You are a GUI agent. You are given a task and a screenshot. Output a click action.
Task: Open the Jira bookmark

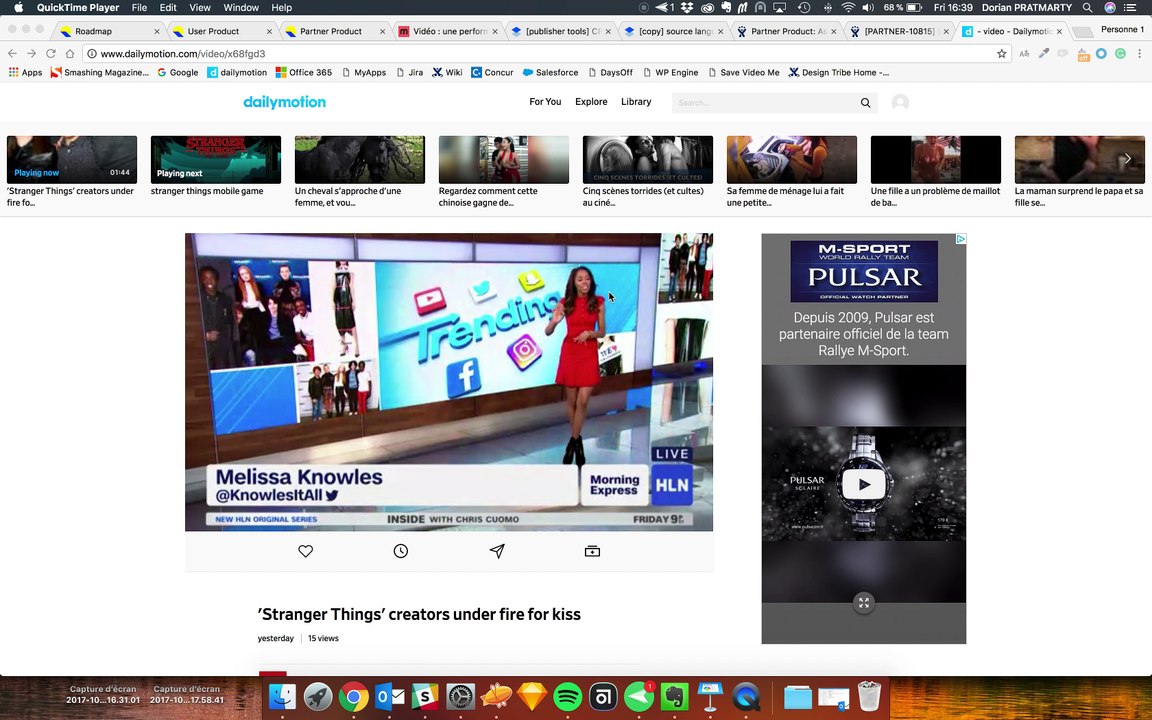[410, 73]
